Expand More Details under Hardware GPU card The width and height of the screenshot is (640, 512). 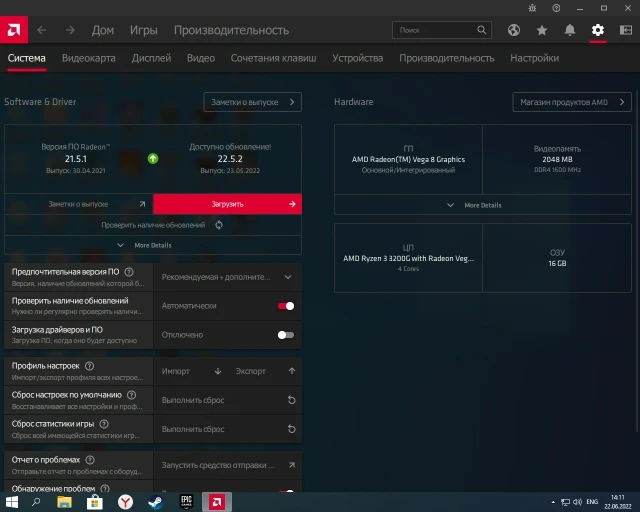click(483, 205)
